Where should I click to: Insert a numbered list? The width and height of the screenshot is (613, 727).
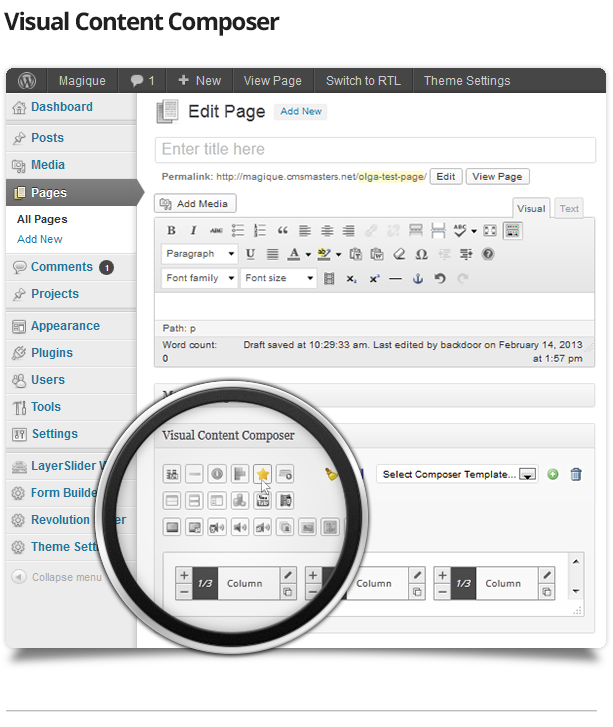coord(260,230)
